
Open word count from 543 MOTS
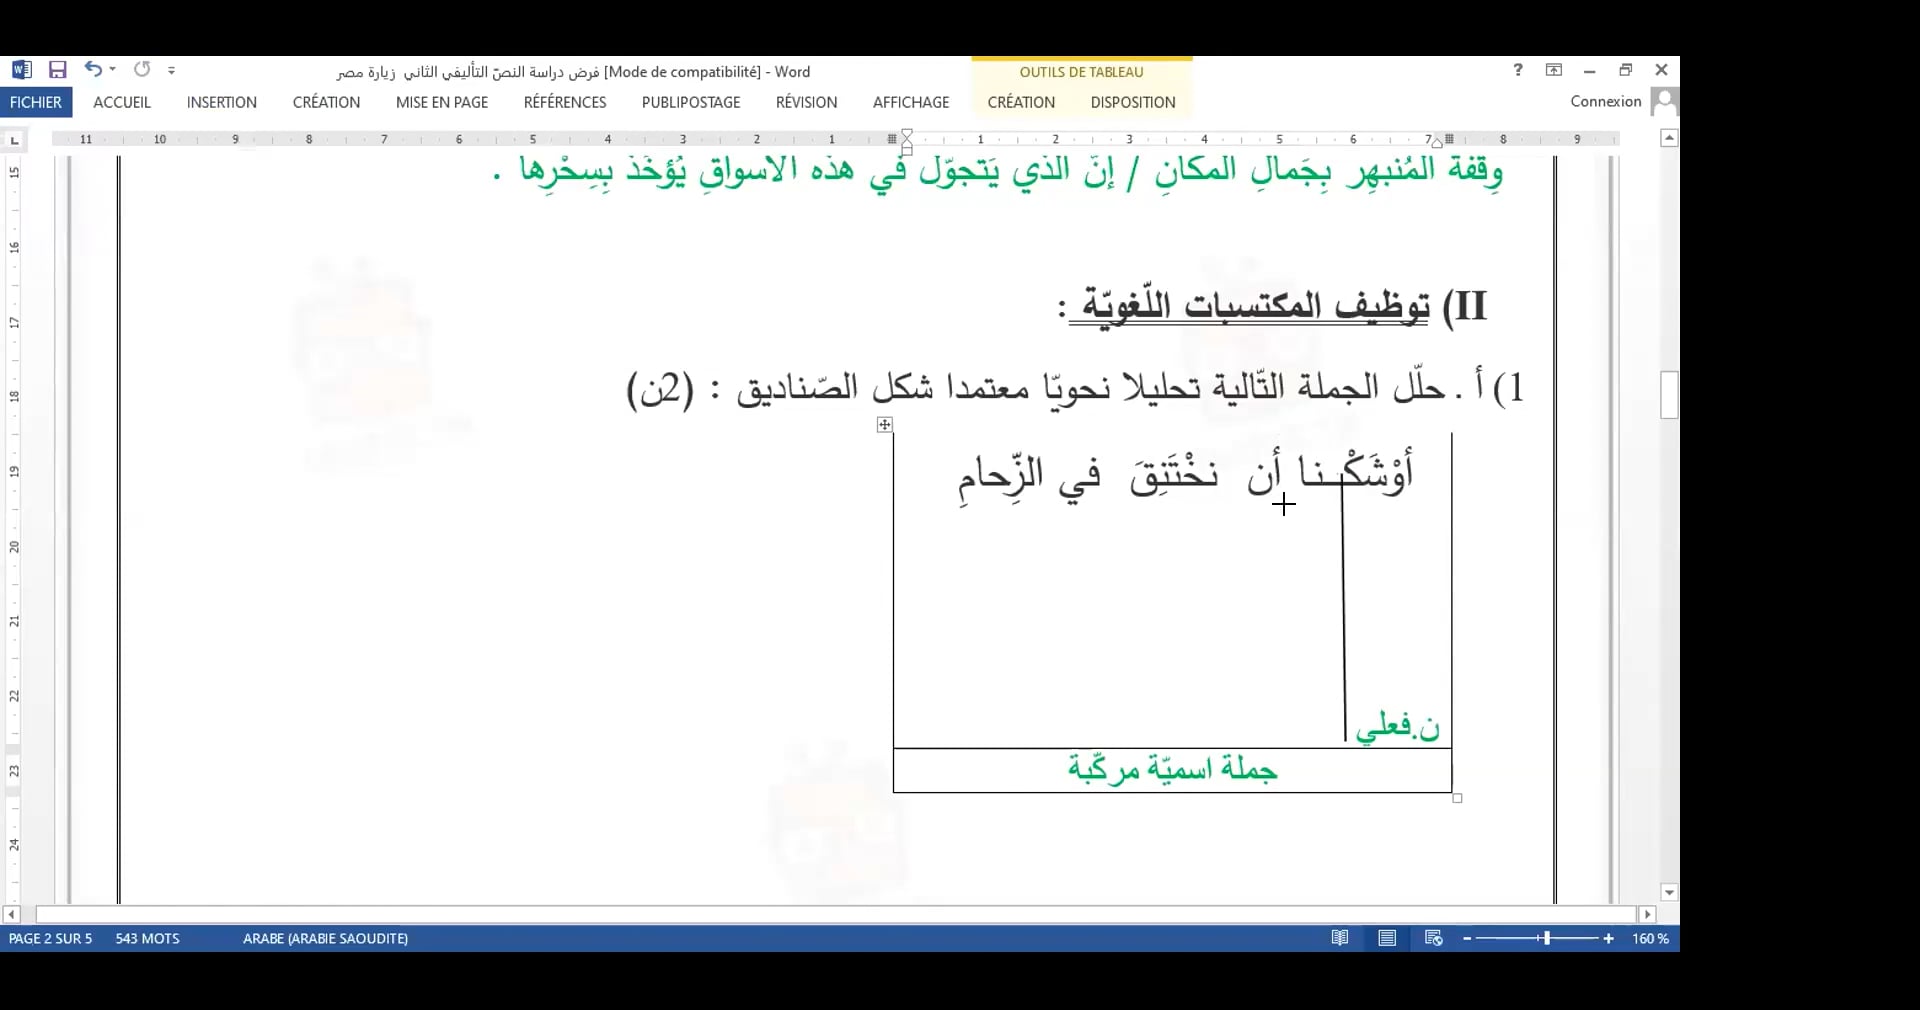point(147,938)
